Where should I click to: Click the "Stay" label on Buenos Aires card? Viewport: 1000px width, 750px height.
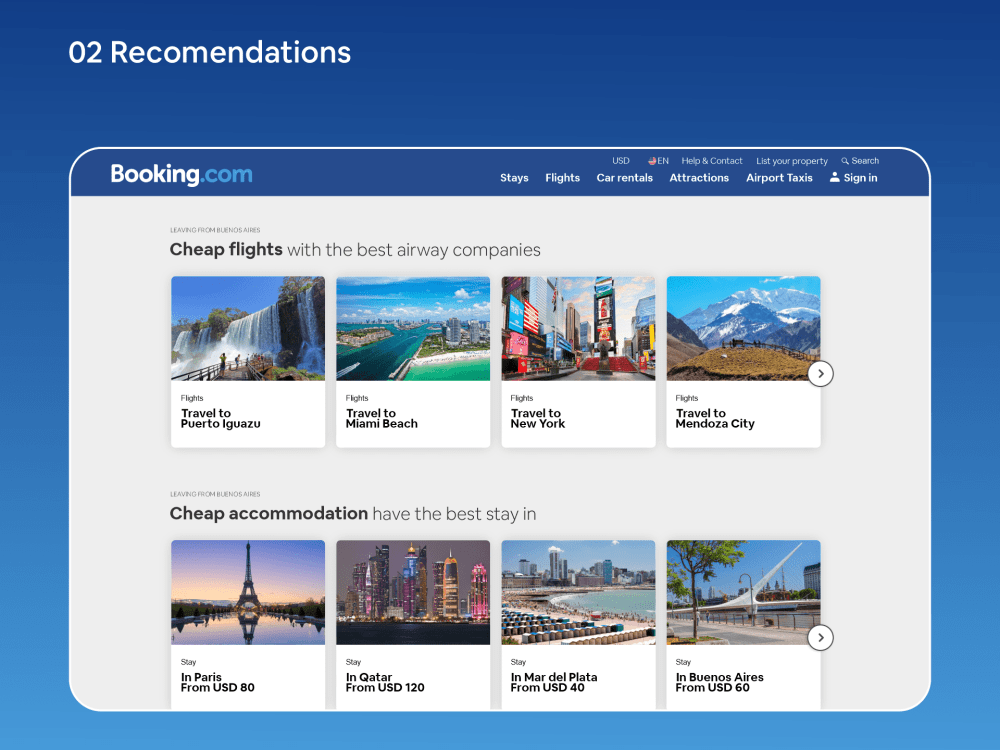[683, 662]
